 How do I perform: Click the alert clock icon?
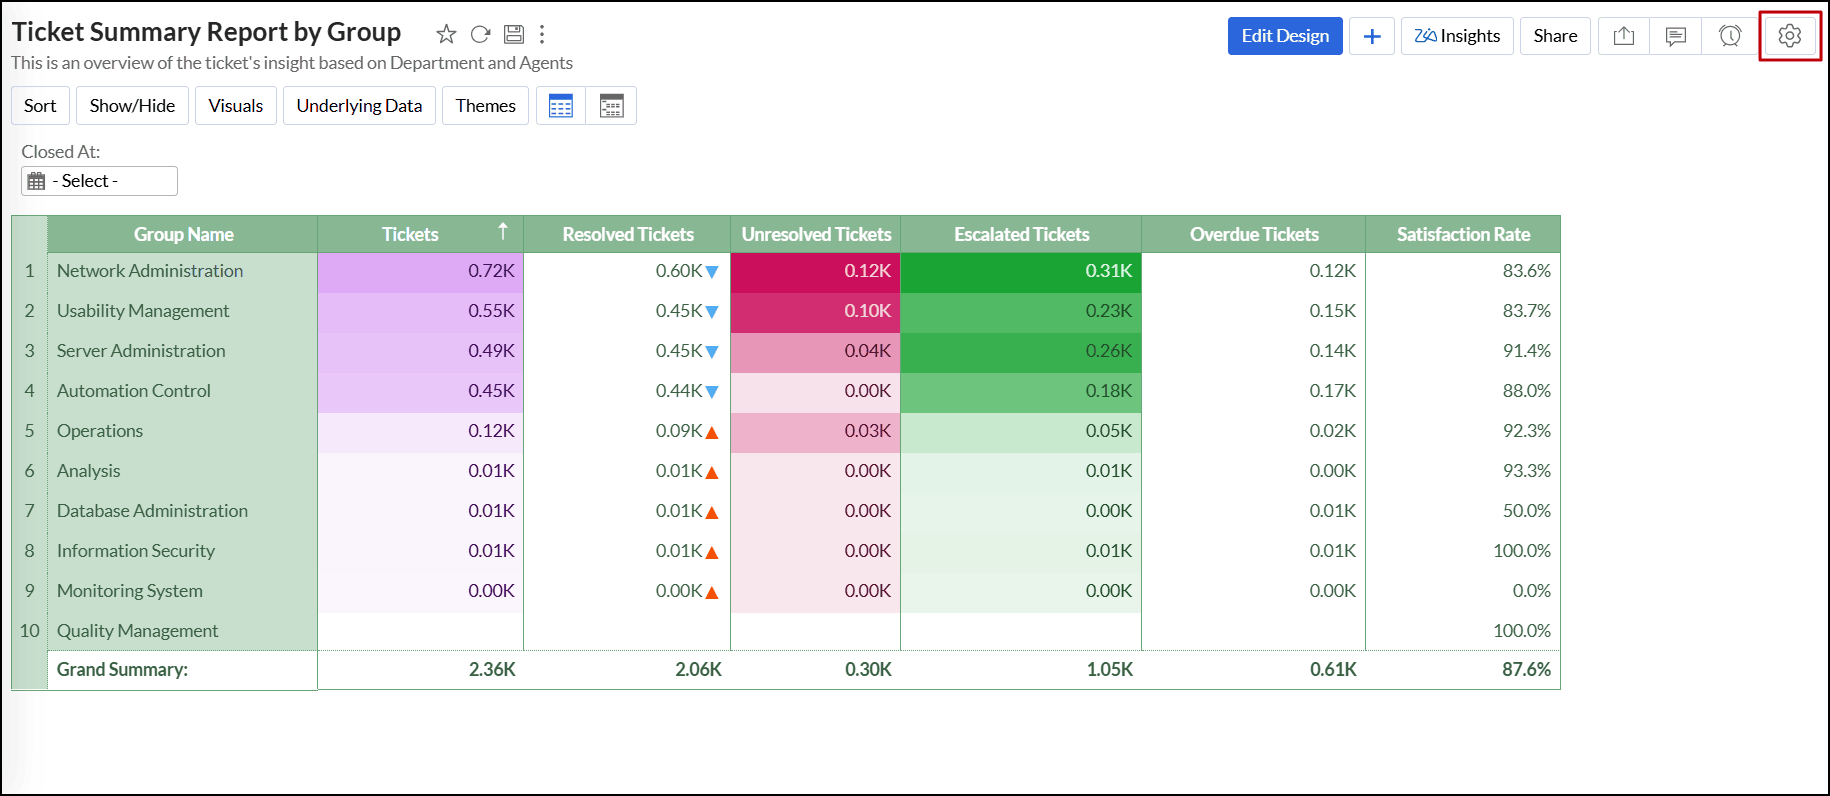click(x=1729, y=36)
